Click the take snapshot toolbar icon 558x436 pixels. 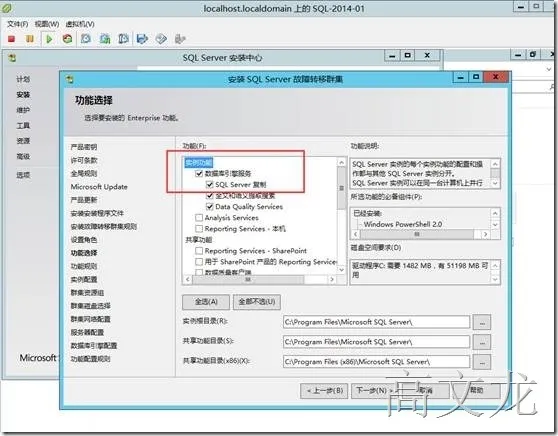(x=86, y=38)
